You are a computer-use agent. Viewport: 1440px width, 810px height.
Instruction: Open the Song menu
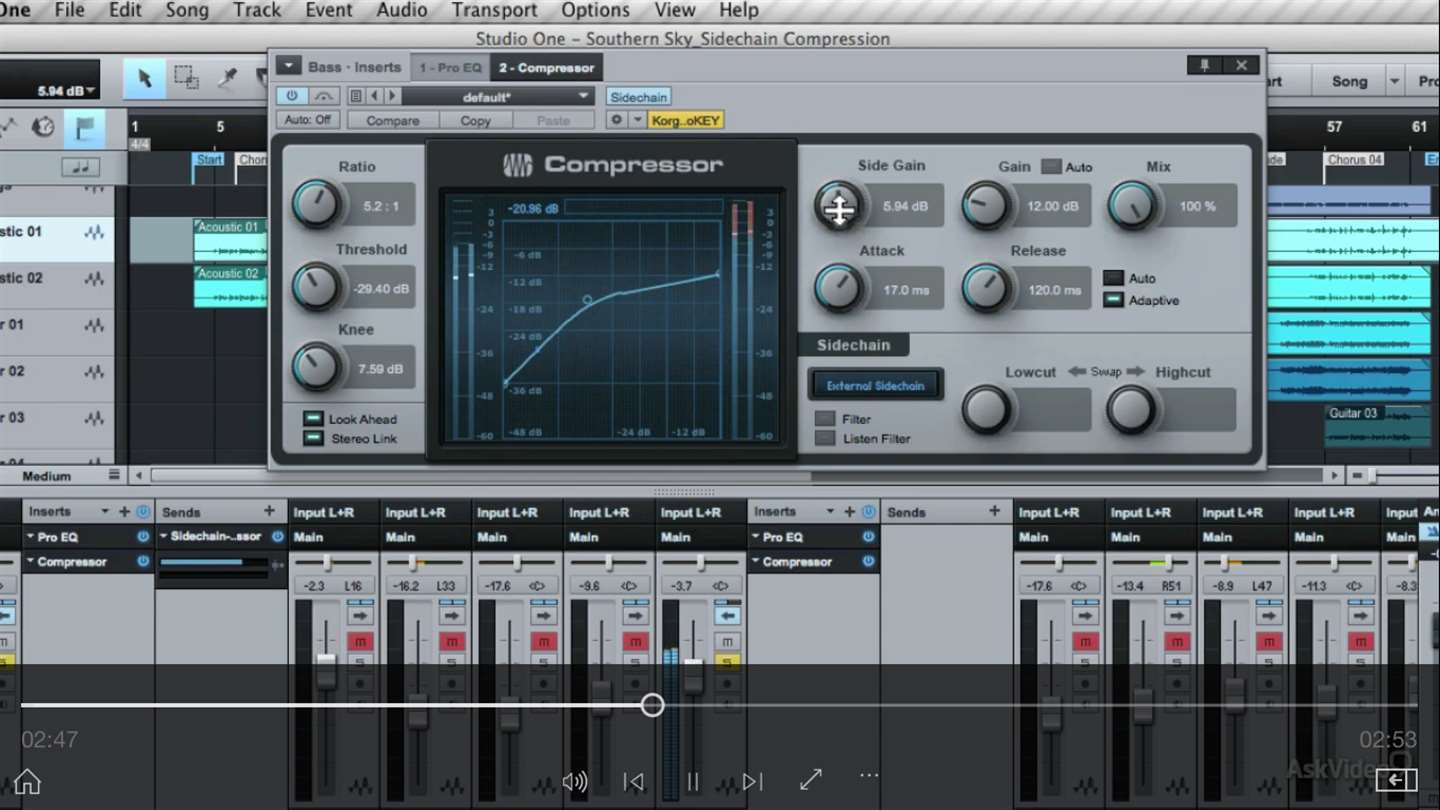point(187,10)
